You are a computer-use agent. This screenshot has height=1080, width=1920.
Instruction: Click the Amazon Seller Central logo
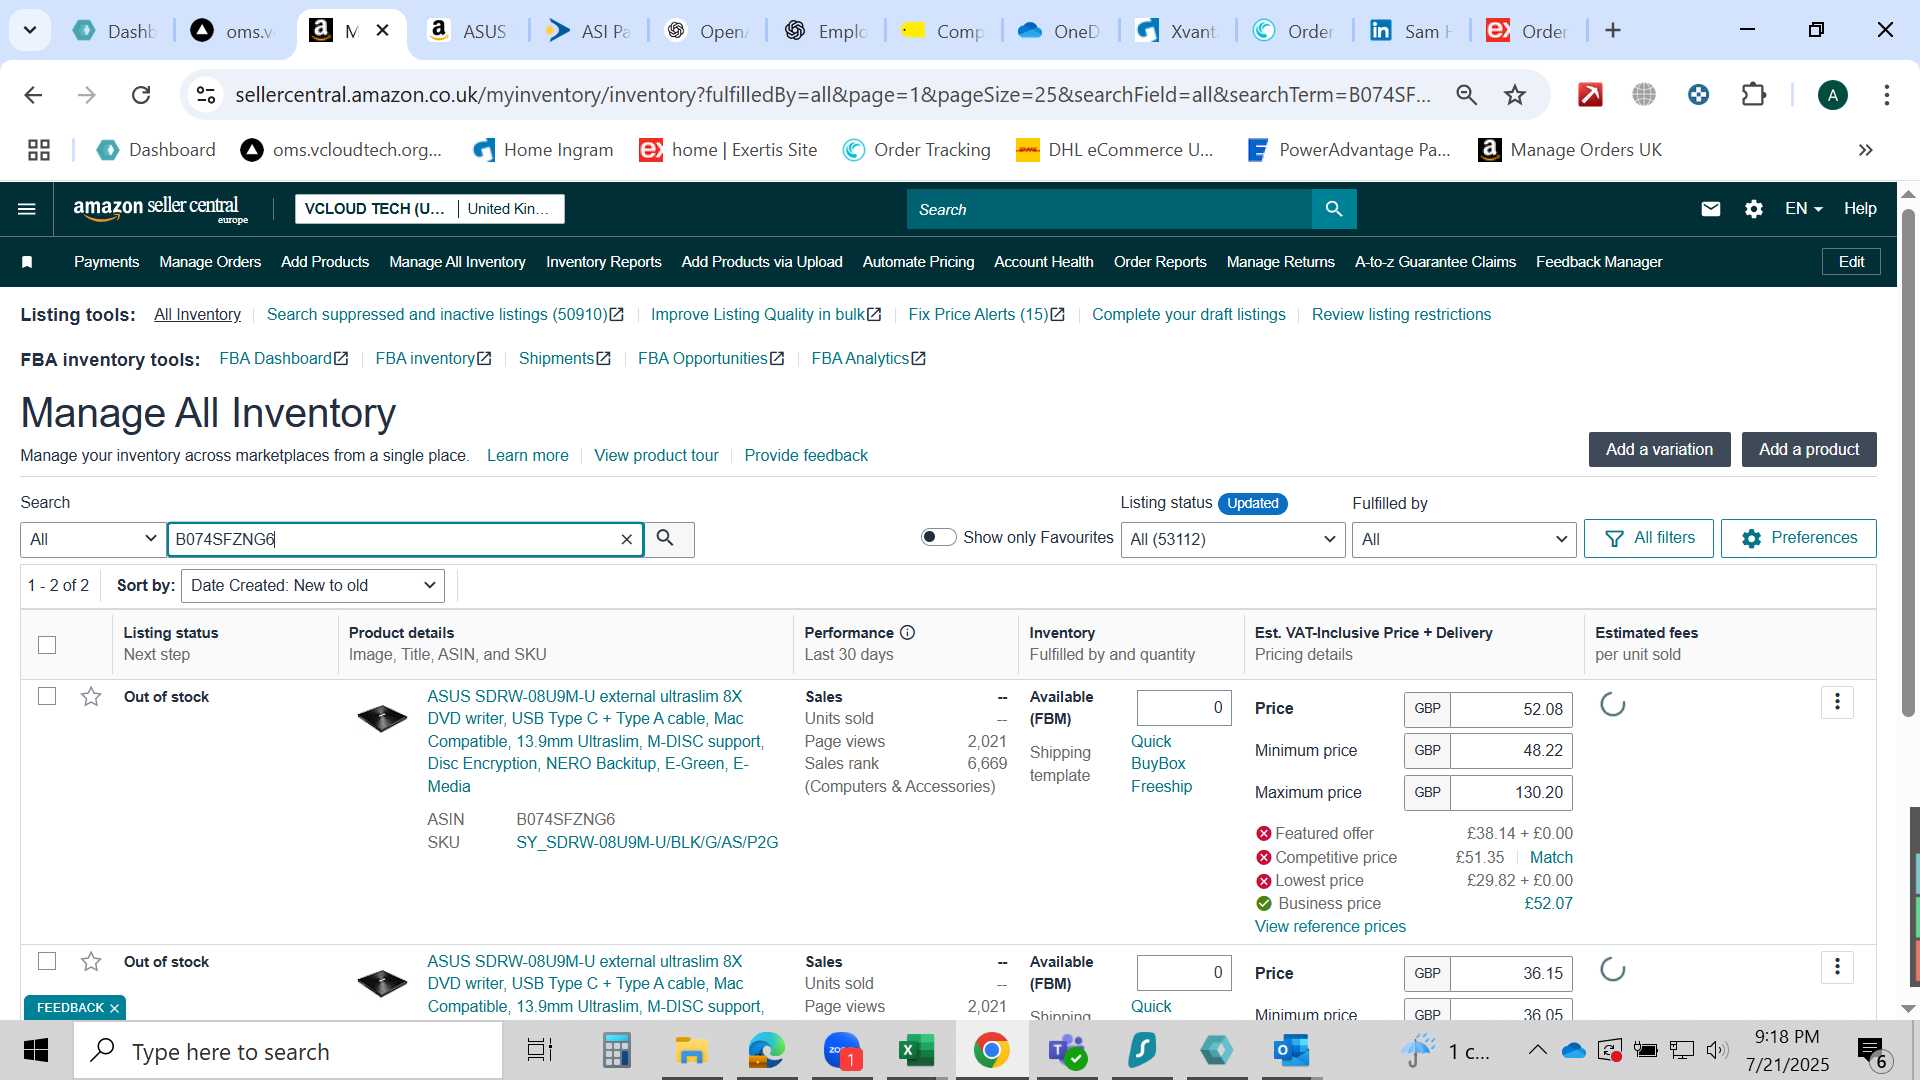160,209
